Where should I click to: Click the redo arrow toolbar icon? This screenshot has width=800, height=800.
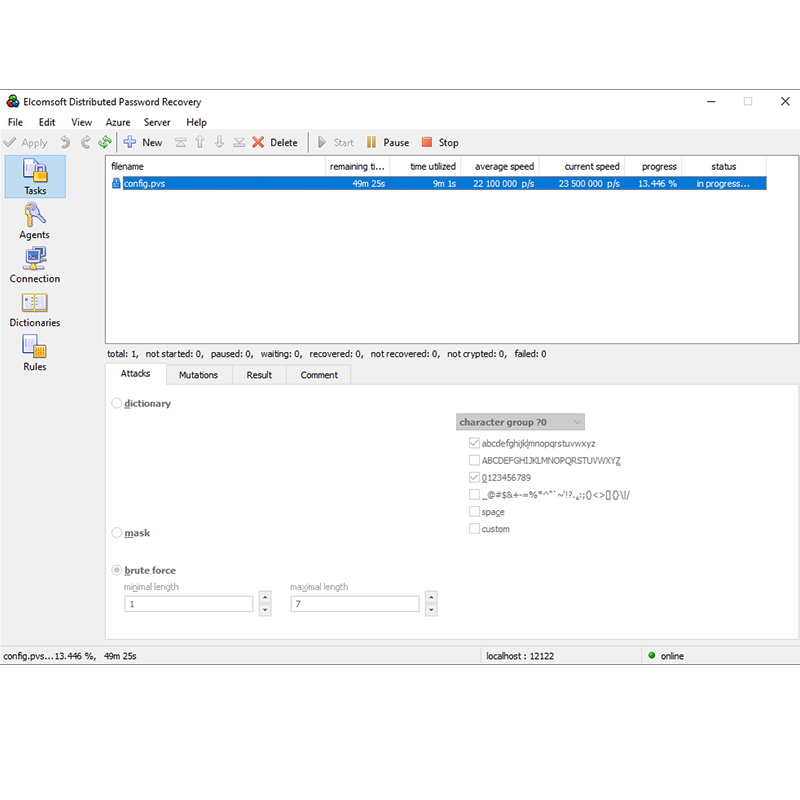pyautogui.click(x=85, y=142)
